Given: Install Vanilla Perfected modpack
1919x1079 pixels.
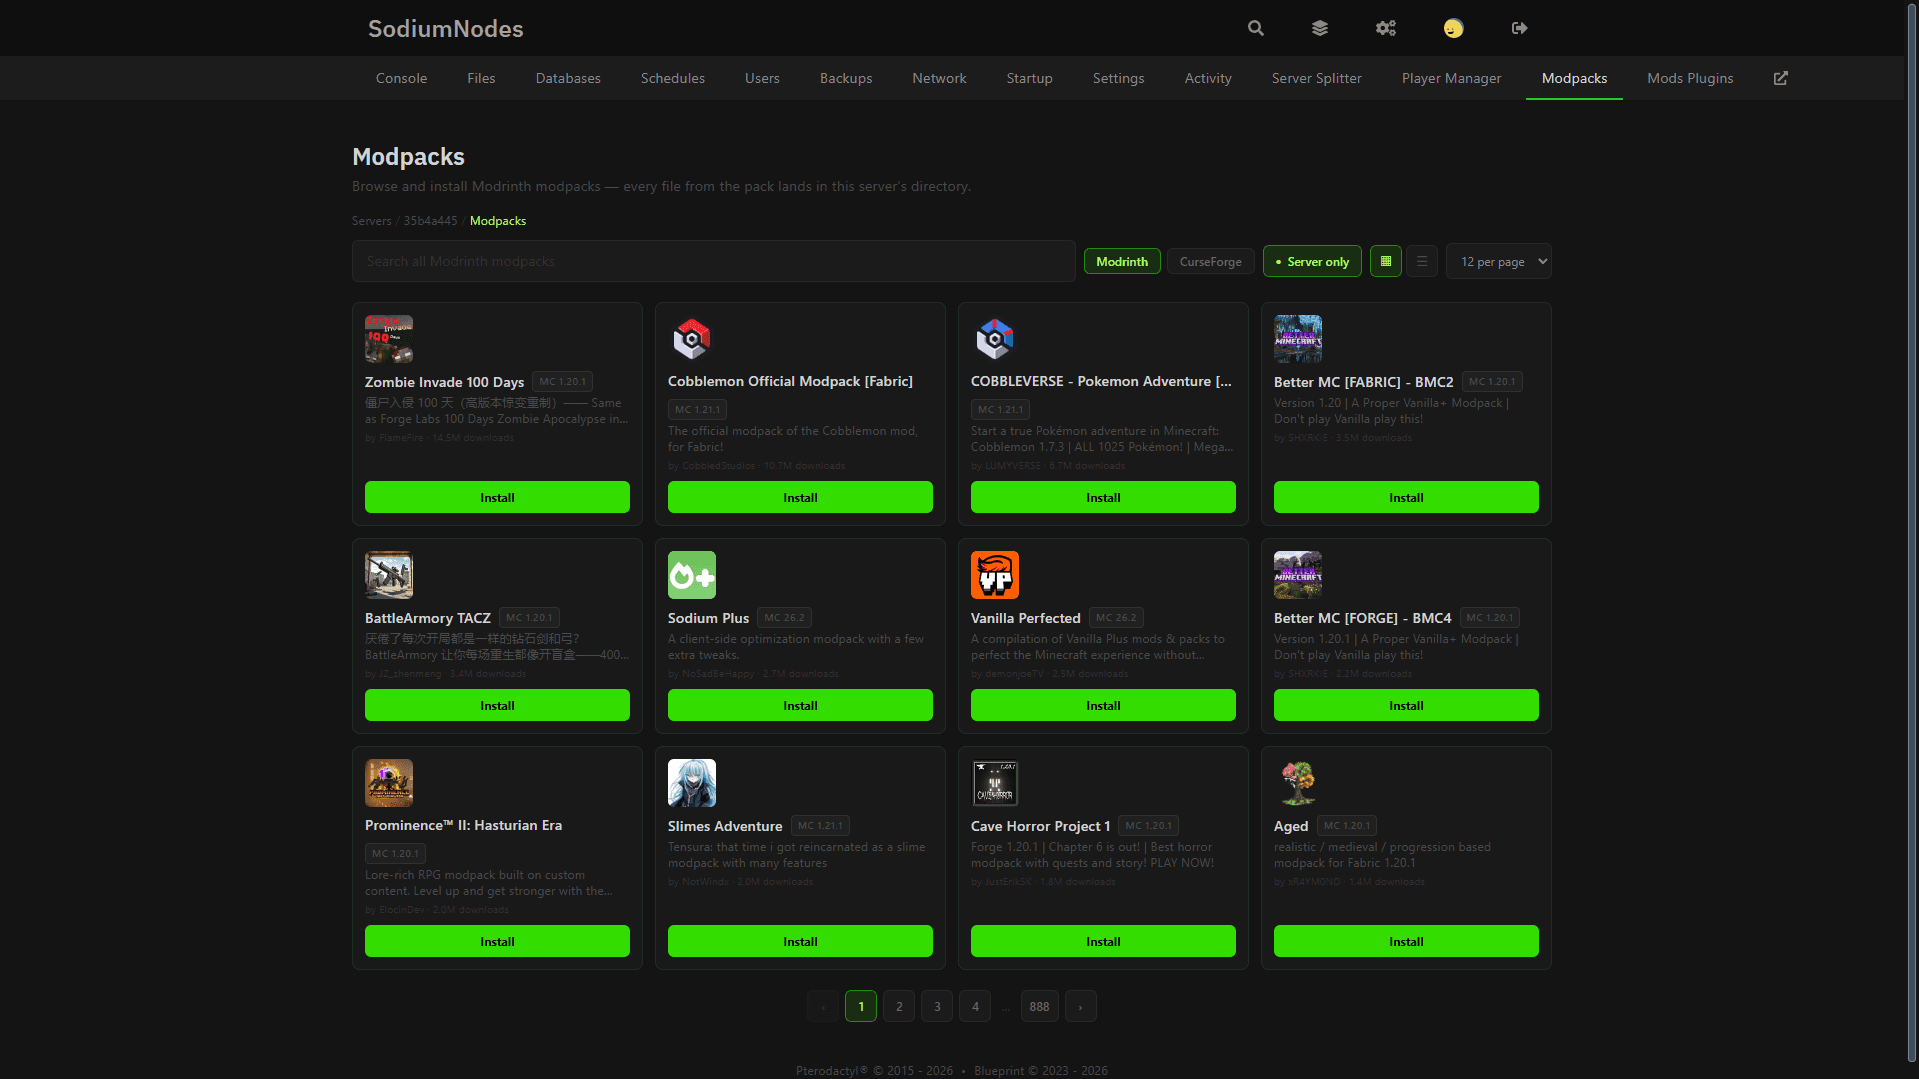Looking at the screenshot, I should [x=1103, y=705].
